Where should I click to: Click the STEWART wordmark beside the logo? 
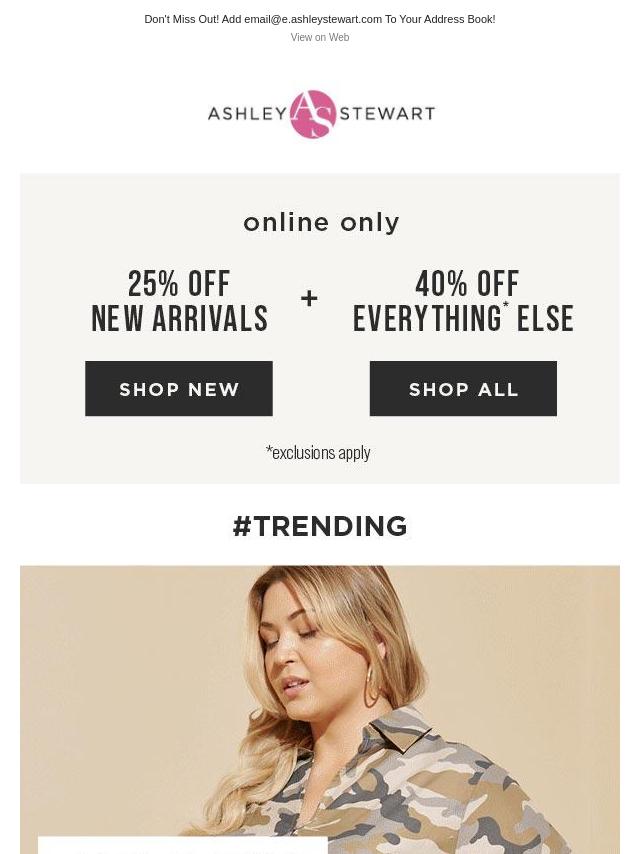click(387, 113)
